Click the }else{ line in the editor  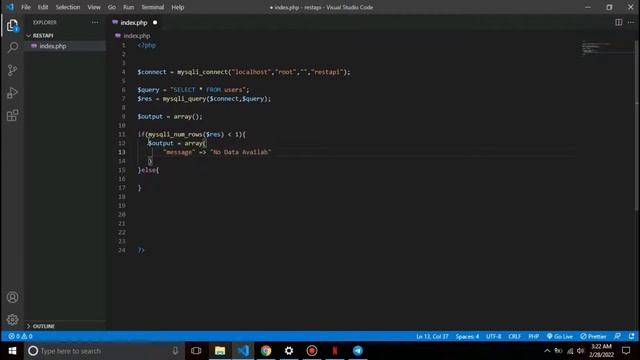[x=149, y=170]
